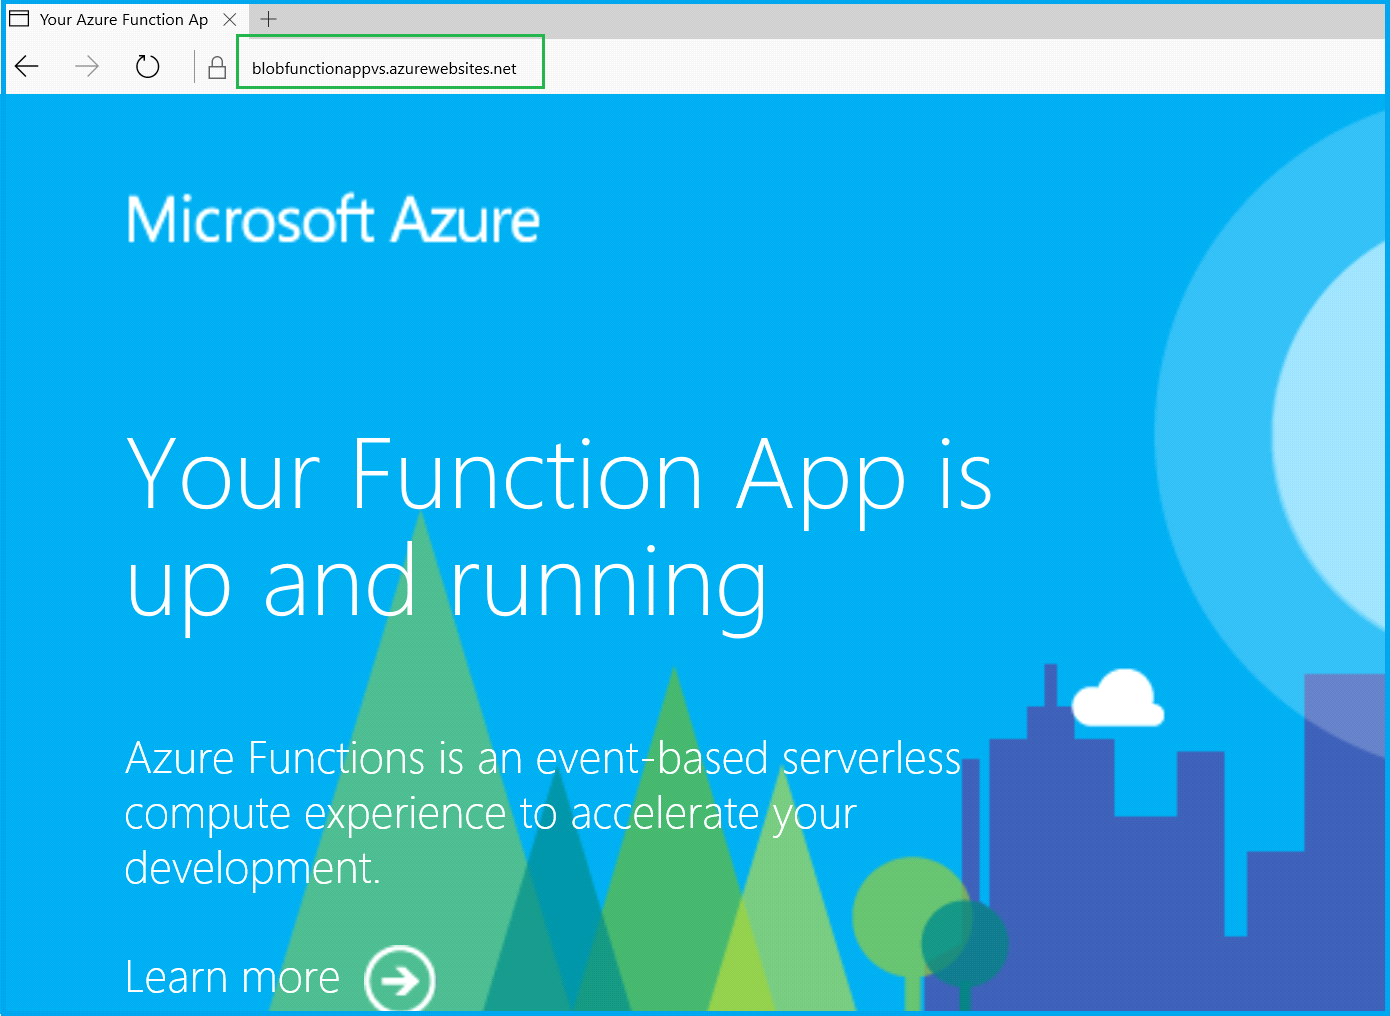Click the browser forward arrow
This screenshot has height=1016, width=1390.
pyautogui.click(x=87, y=67)
